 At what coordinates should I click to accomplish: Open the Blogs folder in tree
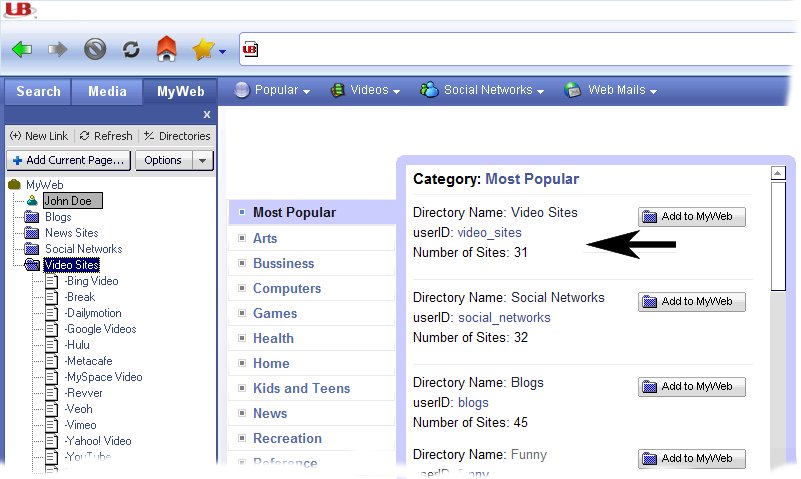pos(58,217)
